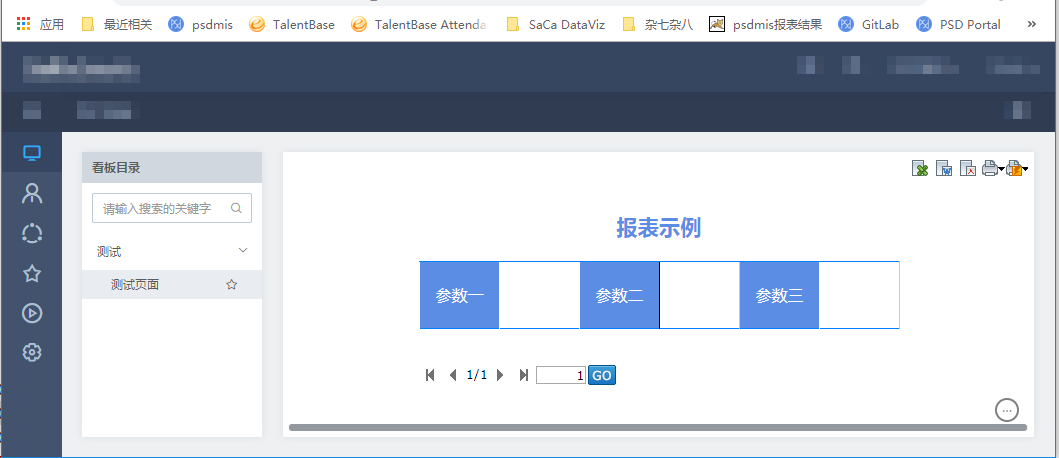Click the monitor dashboard sidebar icon
The image size is (1059, 458).
click(32, 154)
